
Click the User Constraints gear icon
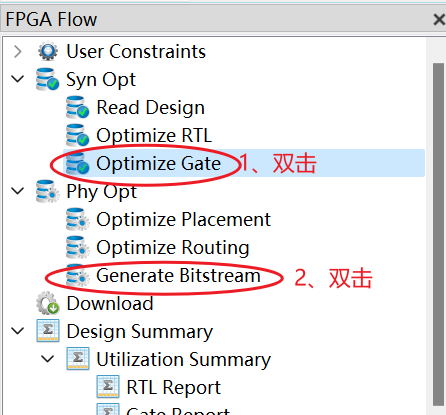[48, 51]
